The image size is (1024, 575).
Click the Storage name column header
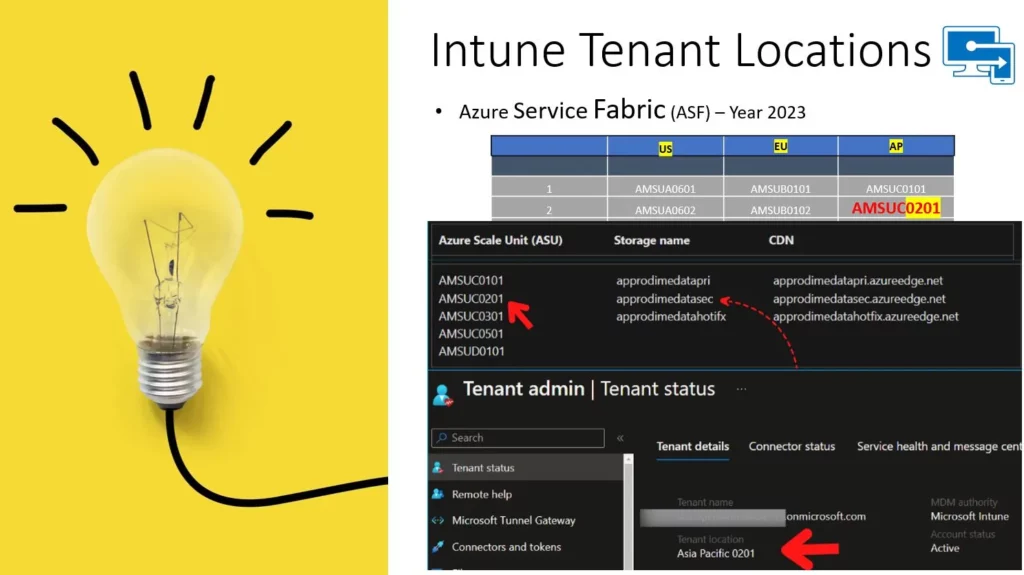point(651,240)
